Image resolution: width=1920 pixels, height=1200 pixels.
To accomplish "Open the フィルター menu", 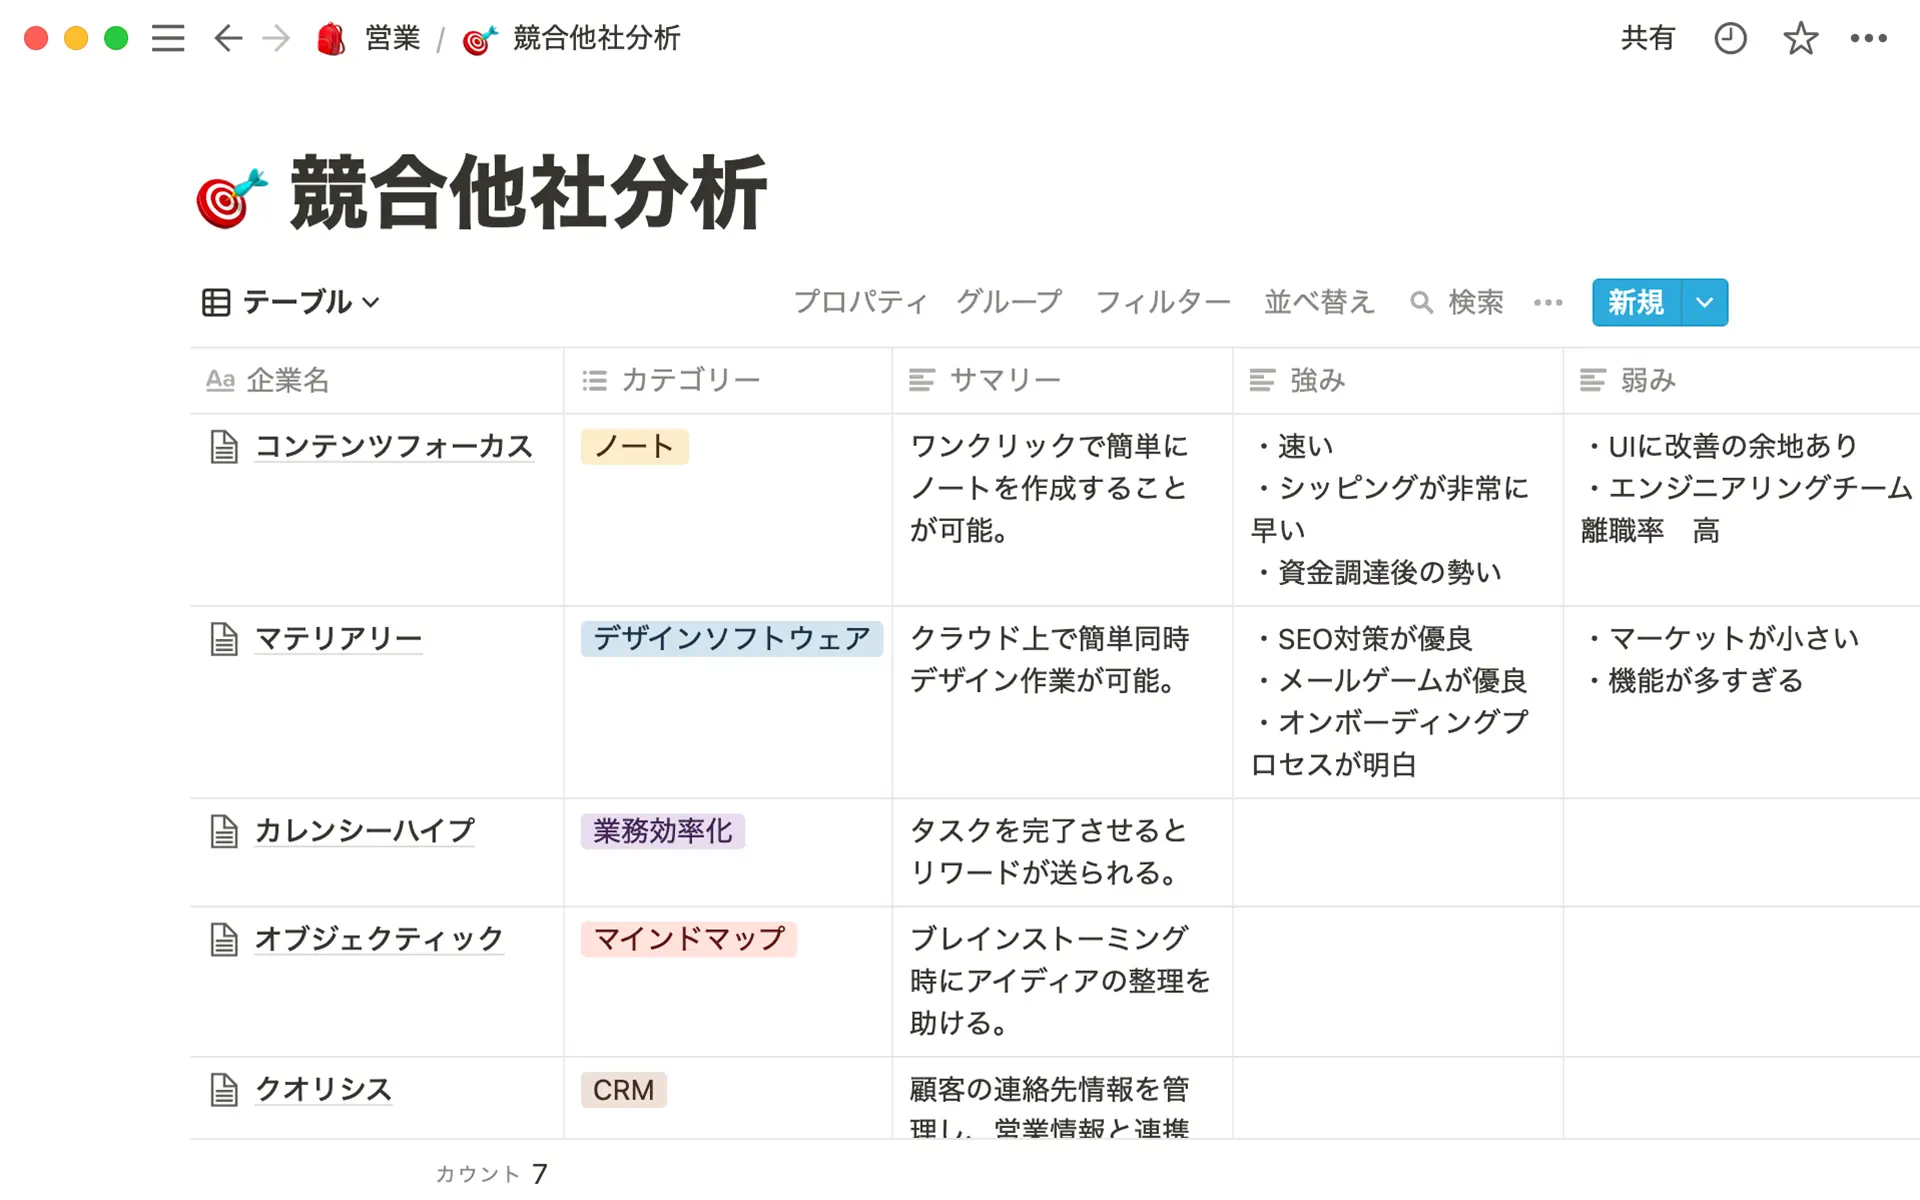I will click(x=1162, y=302).
